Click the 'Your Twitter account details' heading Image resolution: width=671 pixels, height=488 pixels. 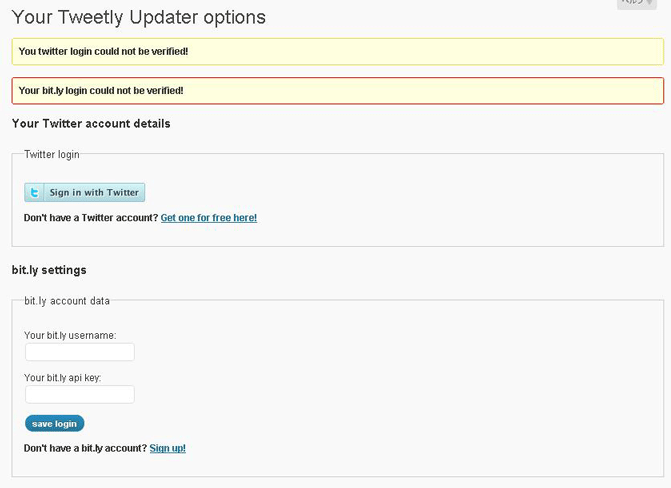click(91, 124)
